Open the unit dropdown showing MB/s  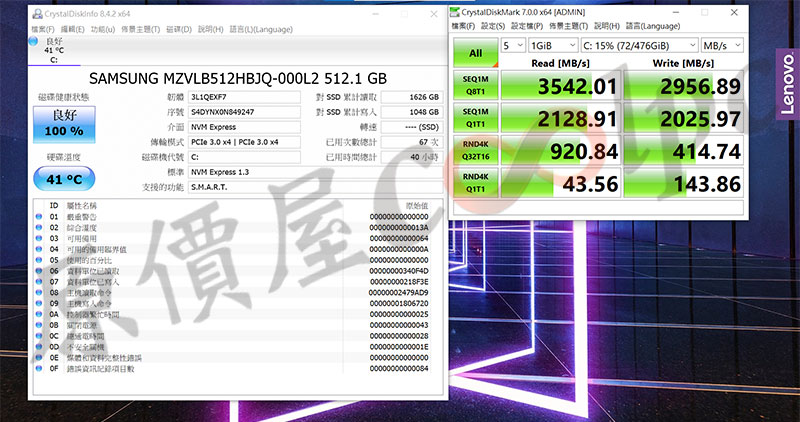tap(722, 45)
